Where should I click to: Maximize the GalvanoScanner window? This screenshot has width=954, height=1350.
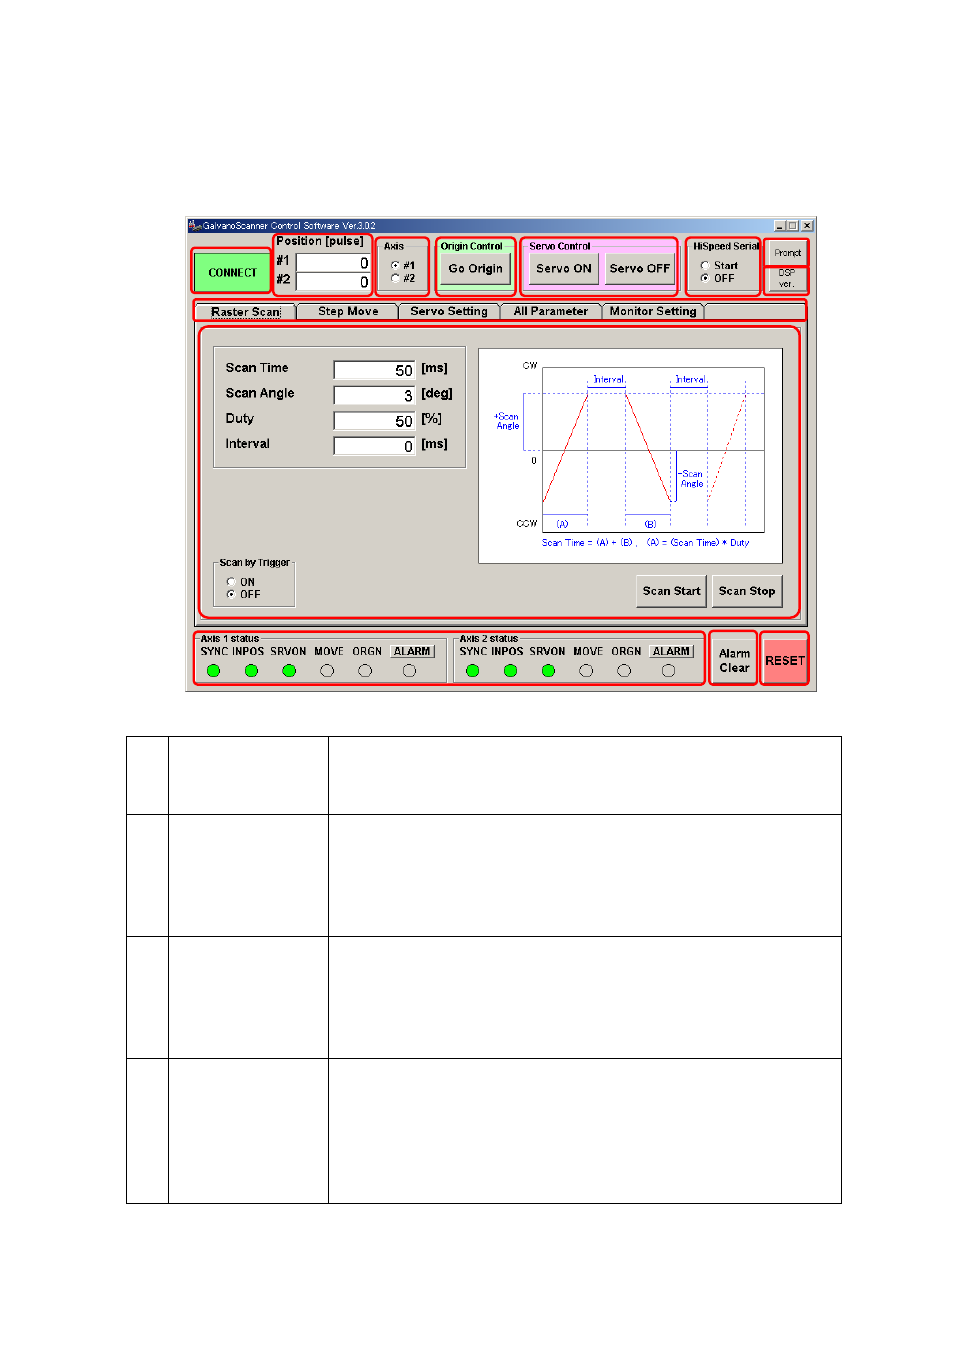[794, 226]
